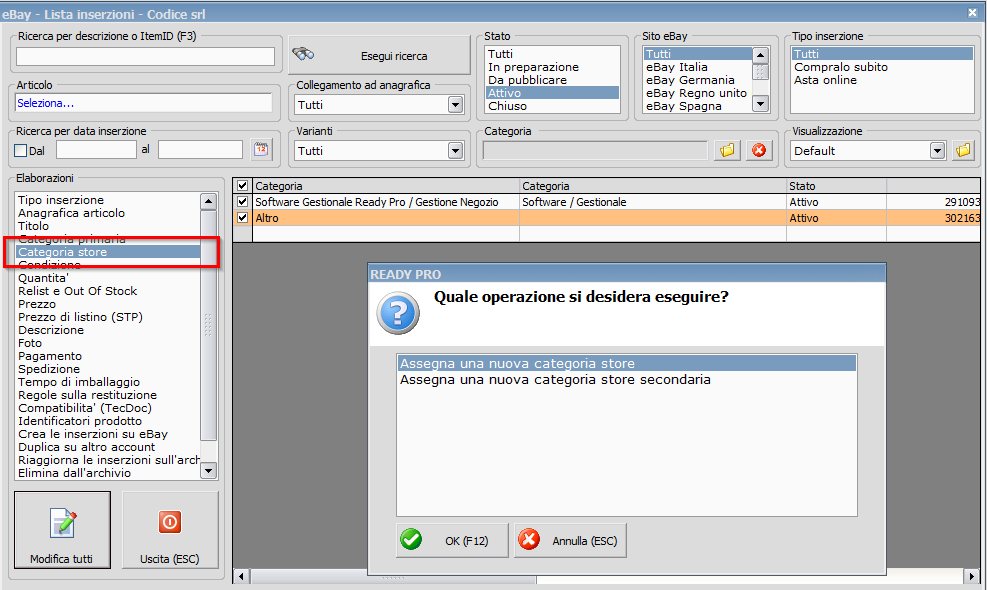Toggle the Dal date checkbox
The width and height of the screenshot is (987, 590).
coord(21,151)
